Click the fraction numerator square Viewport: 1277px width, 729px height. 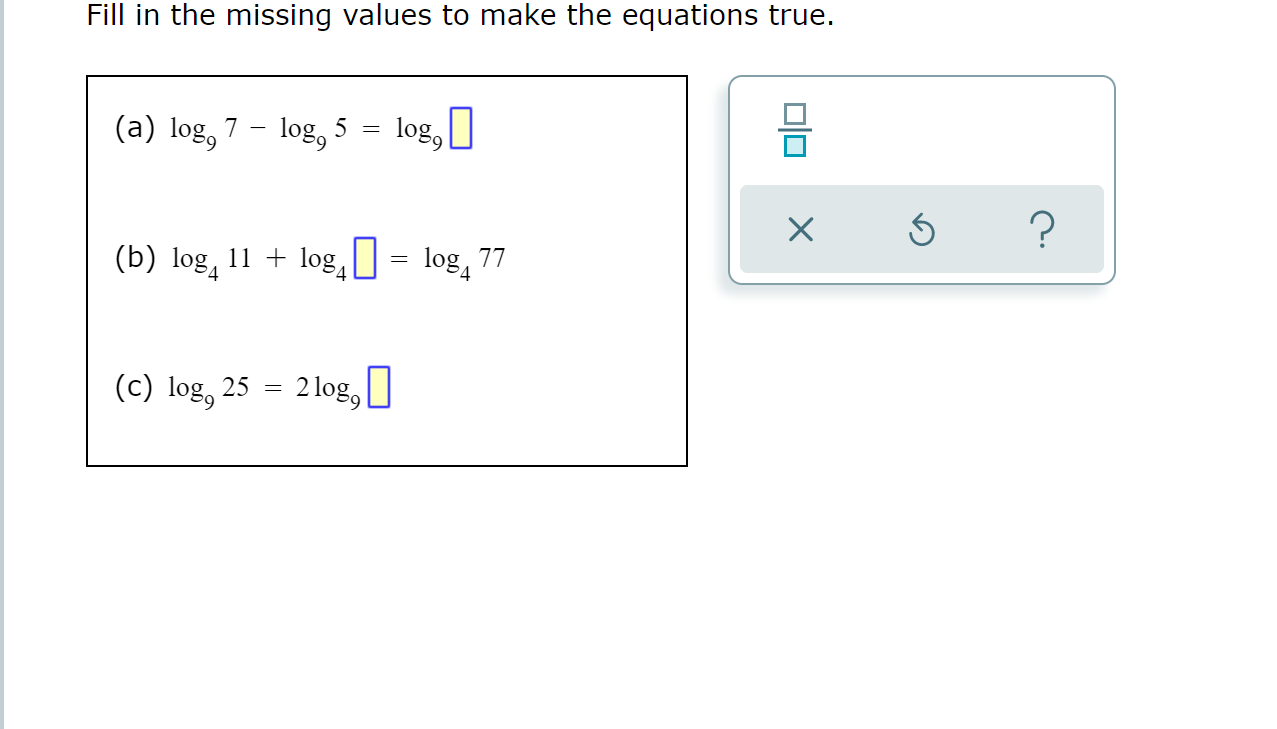(x=795, y=112)
